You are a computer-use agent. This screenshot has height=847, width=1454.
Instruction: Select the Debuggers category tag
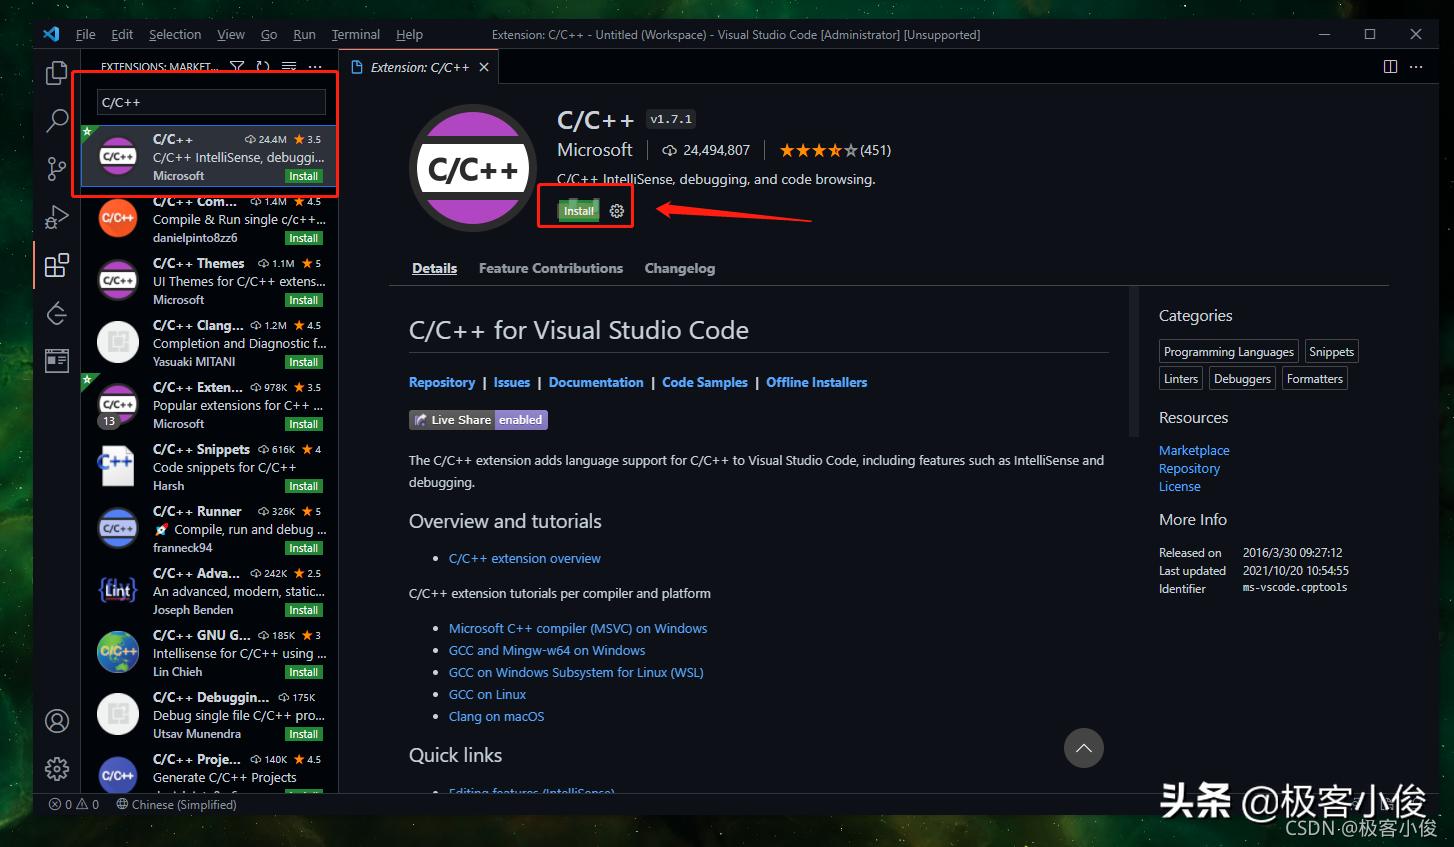pos(1242,379)
